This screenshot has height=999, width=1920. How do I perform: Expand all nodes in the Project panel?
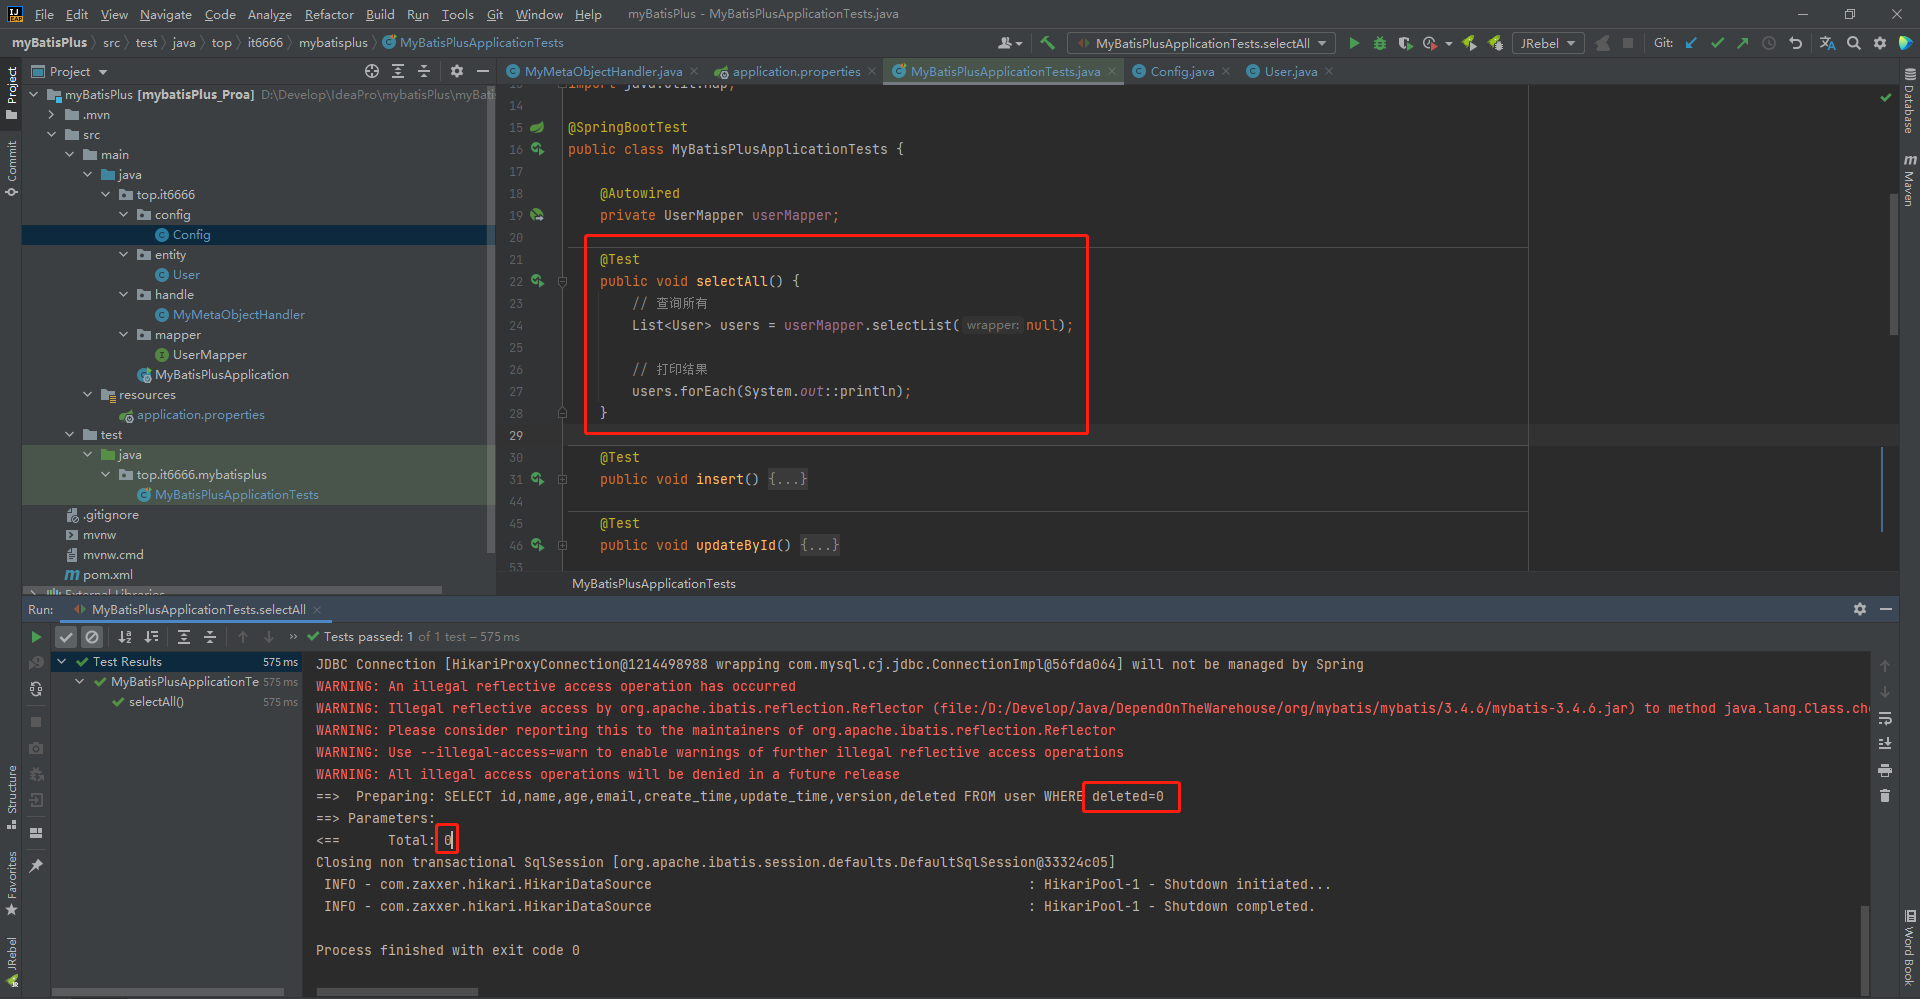(x=398, y=71)
